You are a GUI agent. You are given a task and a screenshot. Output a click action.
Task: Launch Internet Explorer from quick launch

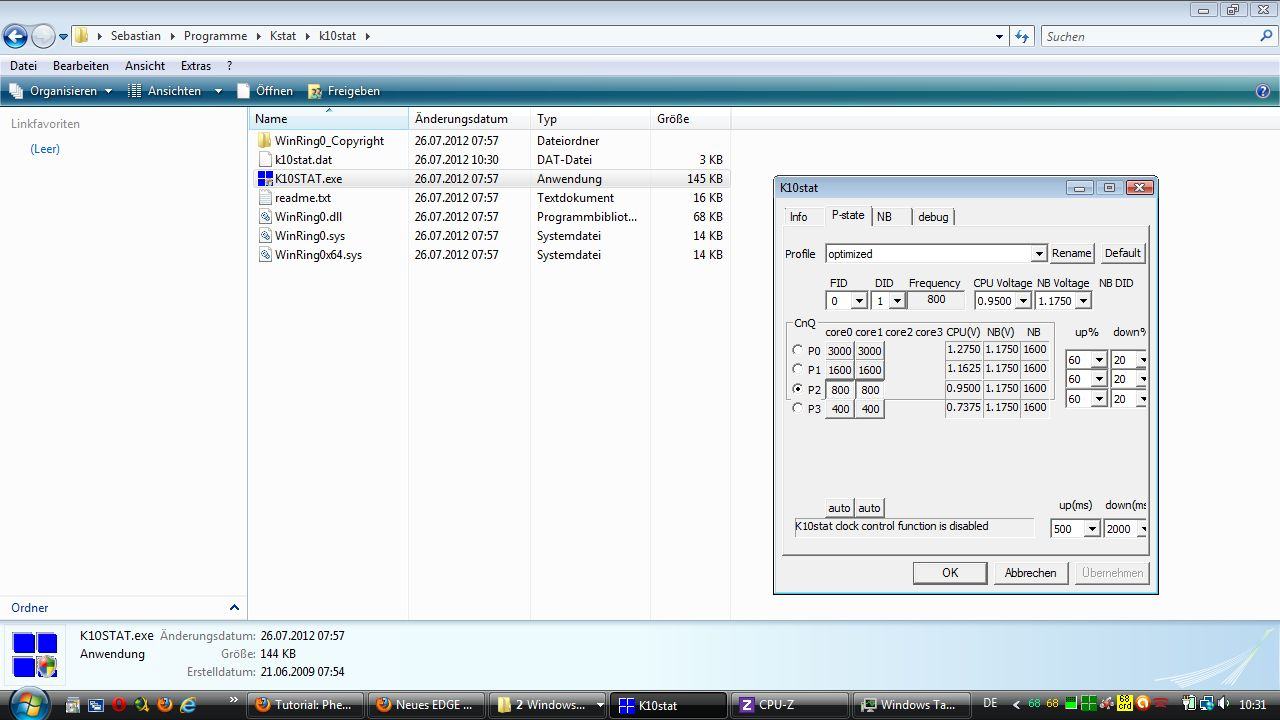(188, 705)
